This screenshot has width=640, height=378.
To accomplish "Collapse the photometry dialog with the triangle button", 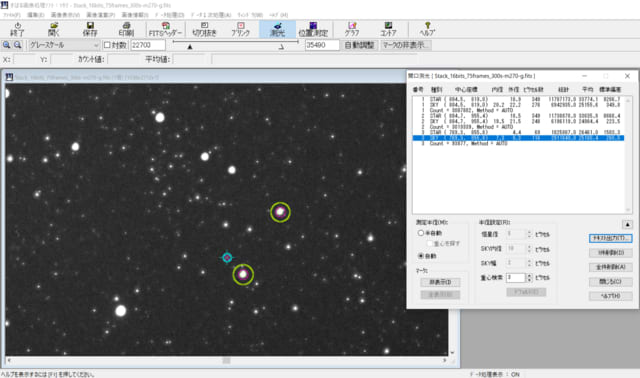I will tap(627, 225).
